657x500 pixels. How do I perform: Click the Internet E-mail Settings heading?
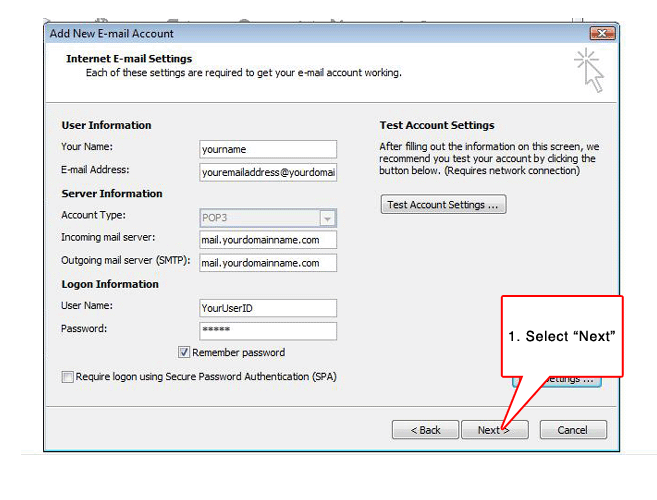click(x=129, y=59)
